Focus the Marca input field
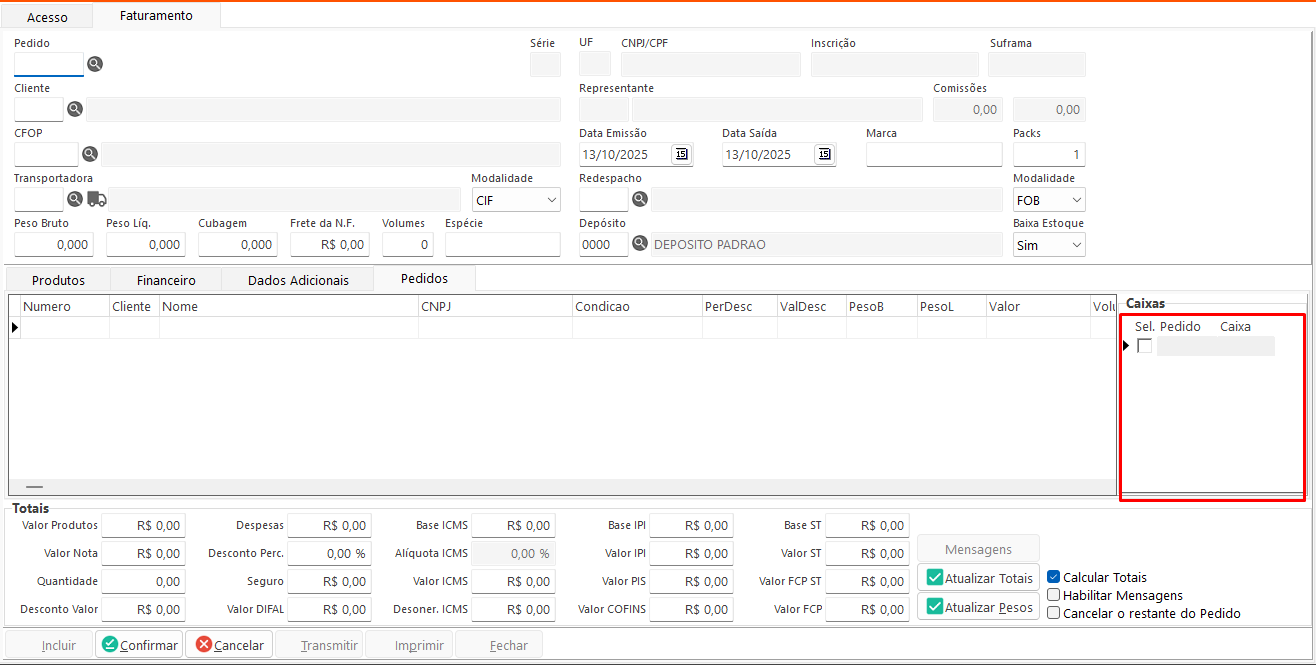This screenshot has width=1316, height=665. click(933, 155)
